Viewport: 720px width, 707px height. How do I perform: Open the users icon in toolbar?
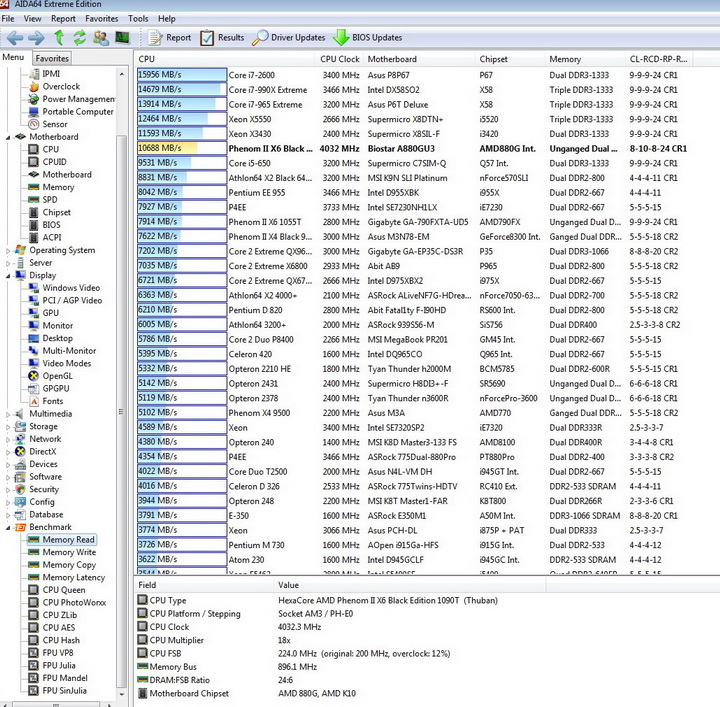pos(101,38)
